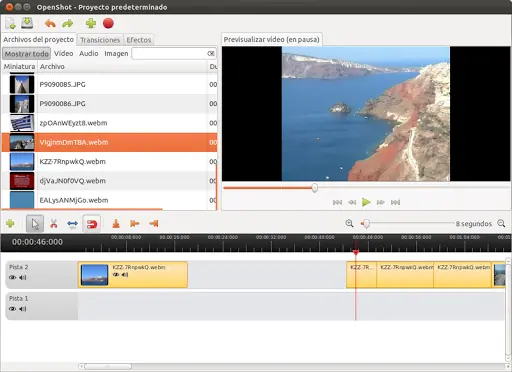The height and width of the screenshot is (372, 512).
Task: Toggle speaker icon on first KZZ-7RnpwkQ clip
Action: point(125,275)
